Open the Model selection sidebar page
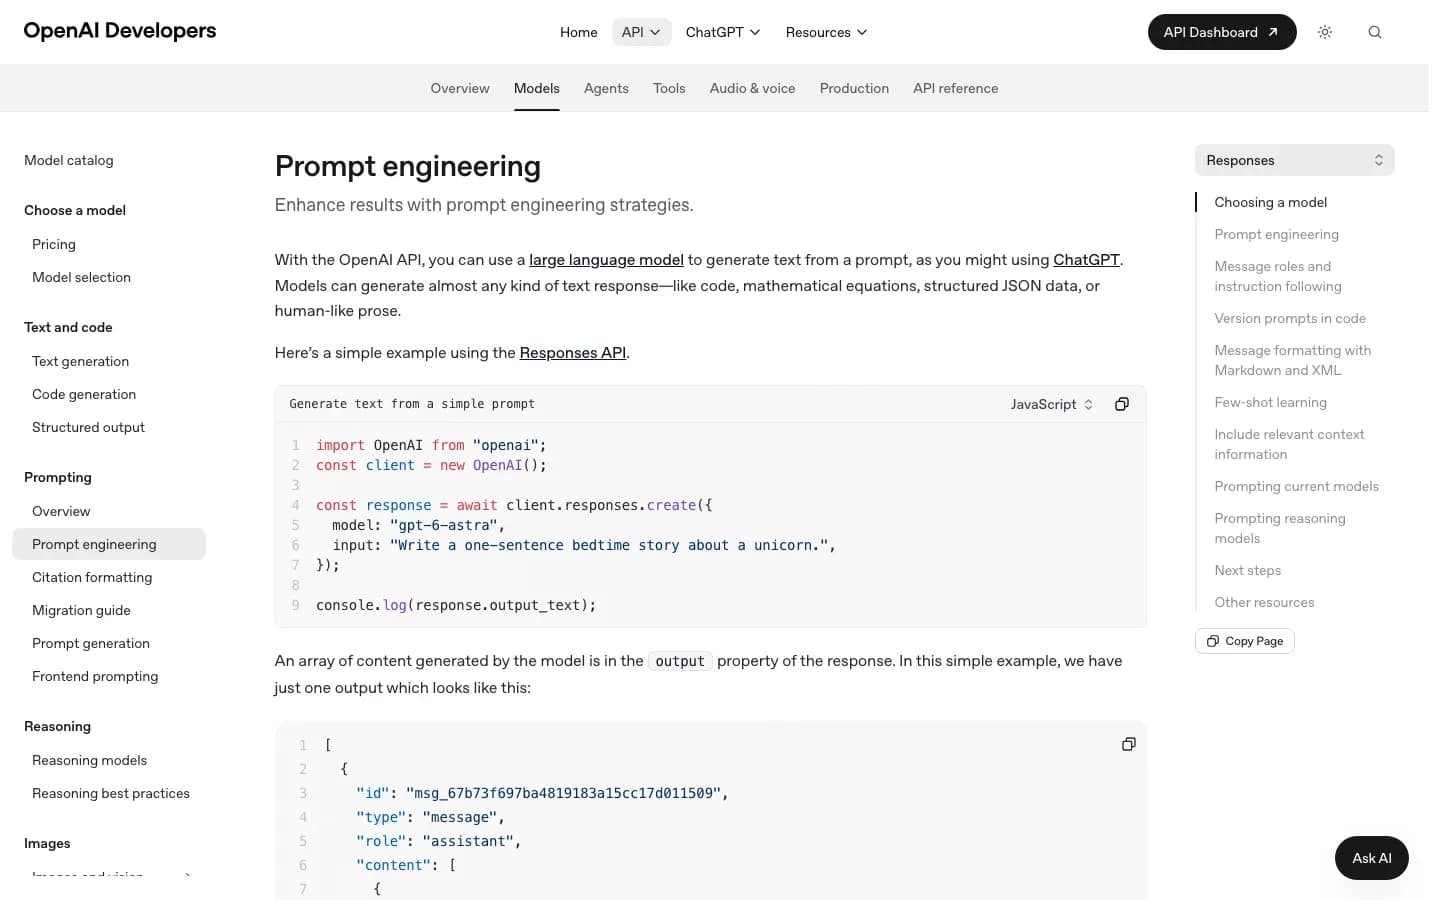 click(x=82, y=277)
